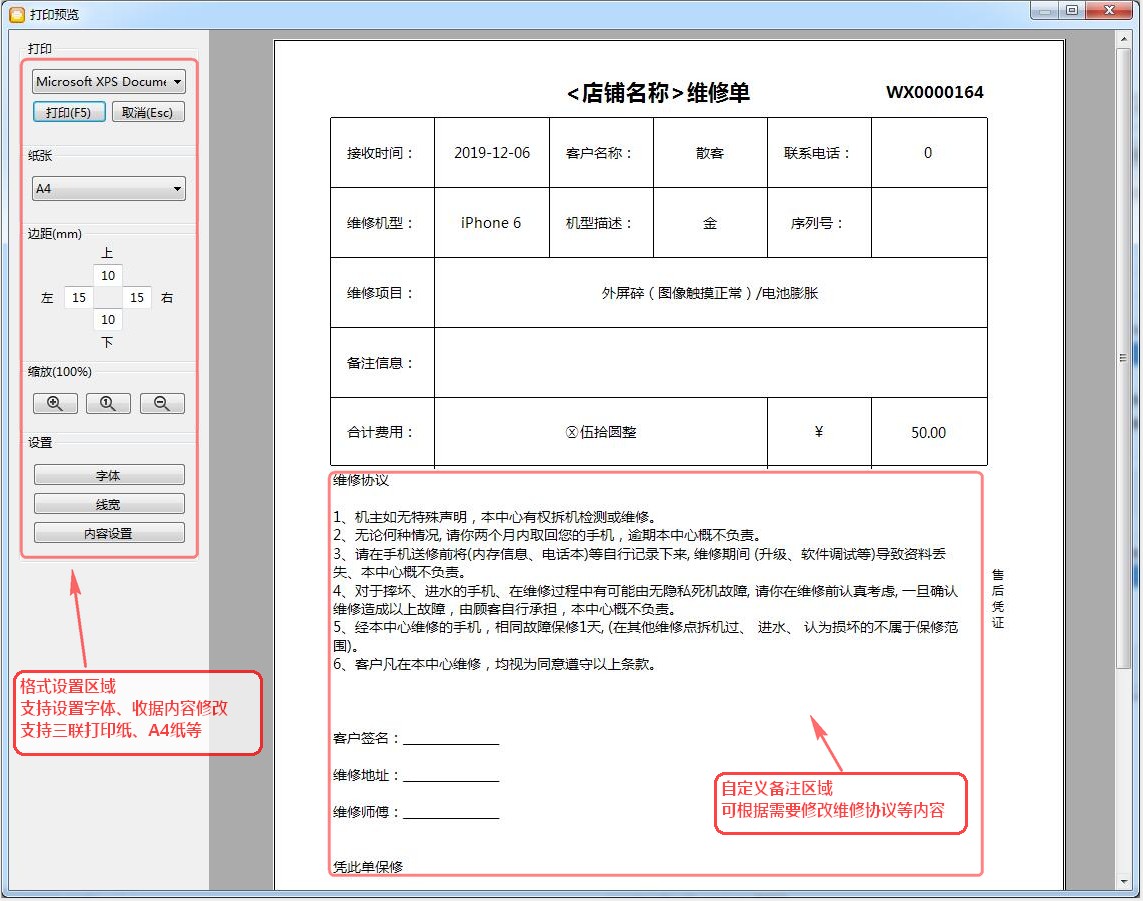Click the amount in words 伍拾圆整
1143x901 pixels.
pyautogui.click(x=601, y=432)
